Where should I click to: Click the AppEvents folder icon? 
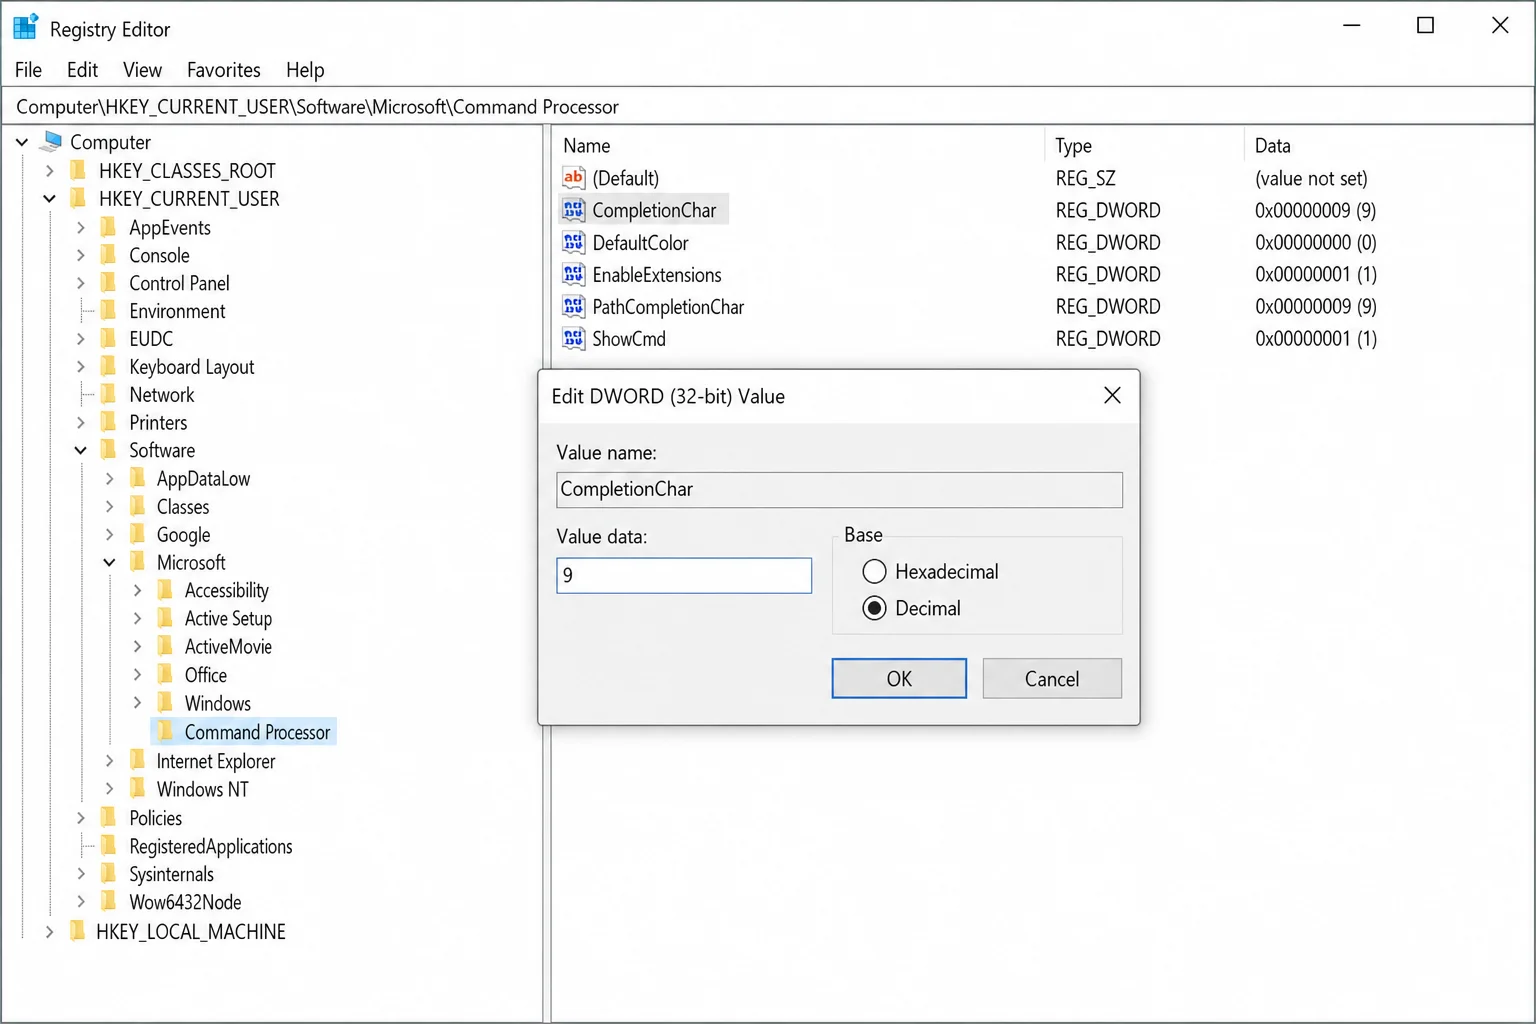click(108, 227)
